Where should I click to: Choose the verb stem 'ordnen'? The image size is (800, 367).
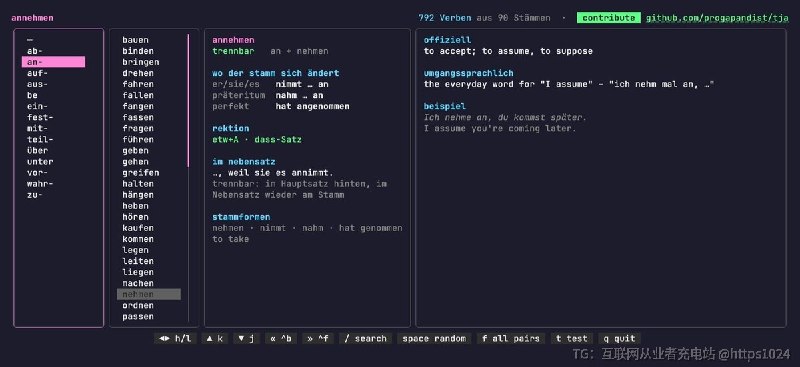coord(138,305)
